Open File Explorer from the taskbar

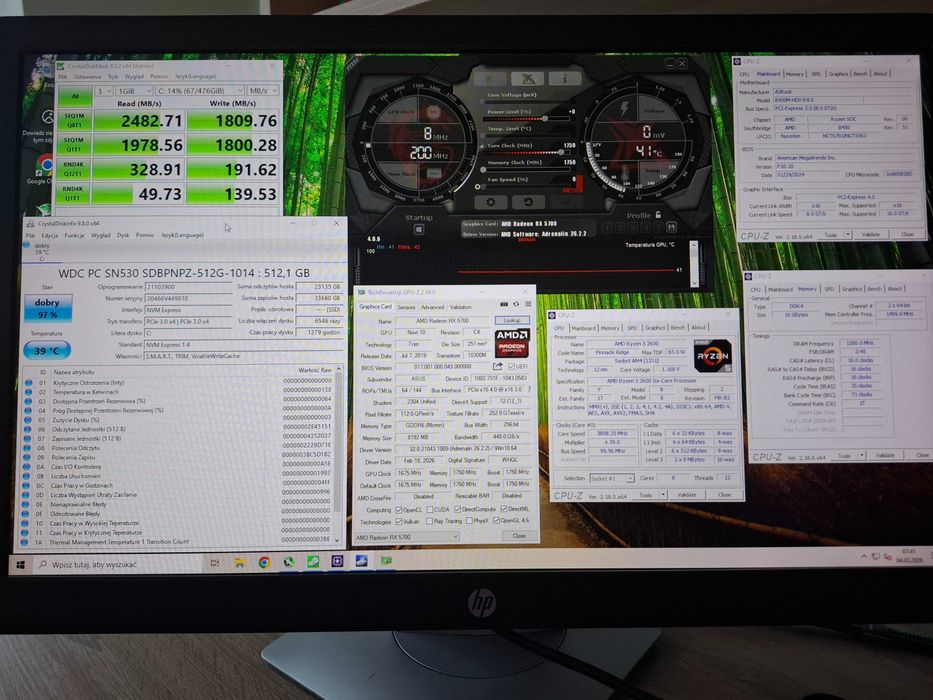(x=239, y=563)
